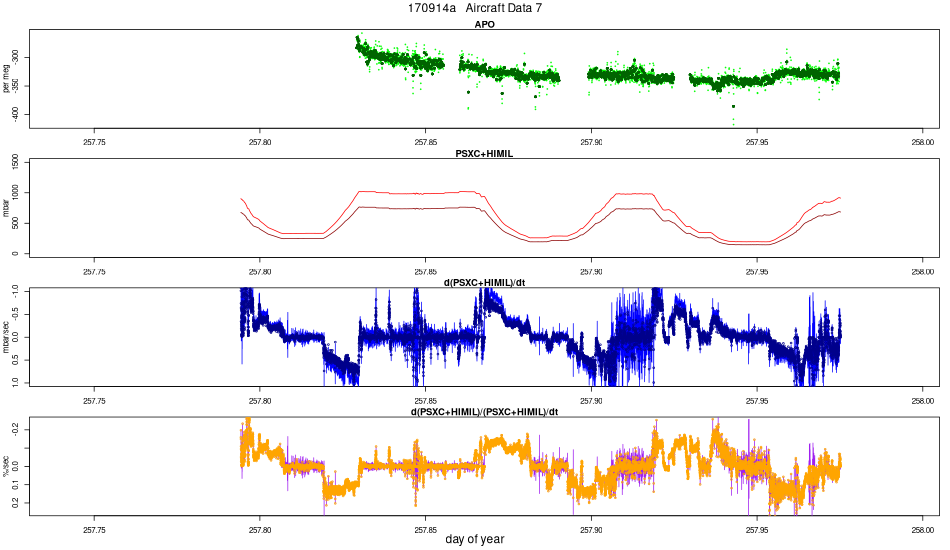This screenshot has height=550, width=950.
Task: Select the APO panel title
Action: tap(484, 24)
